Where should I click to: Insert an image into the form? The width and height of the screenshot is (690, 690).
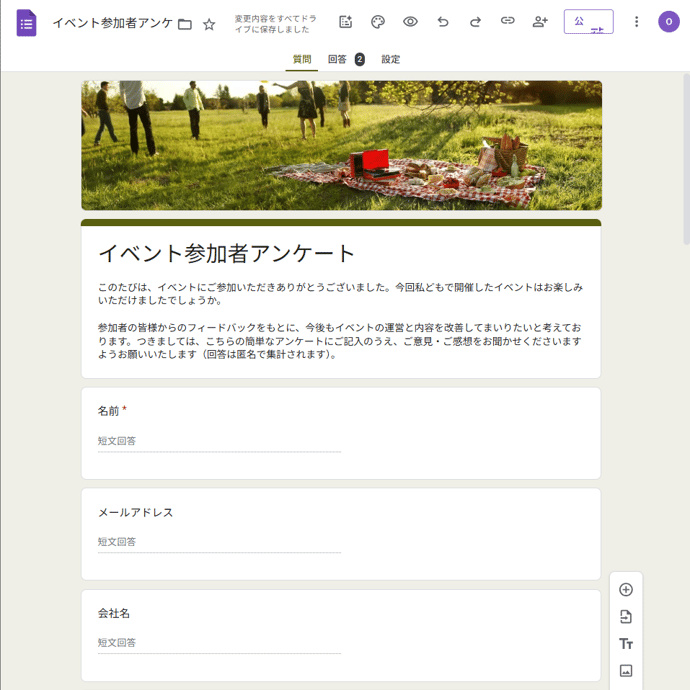[626, 671]
